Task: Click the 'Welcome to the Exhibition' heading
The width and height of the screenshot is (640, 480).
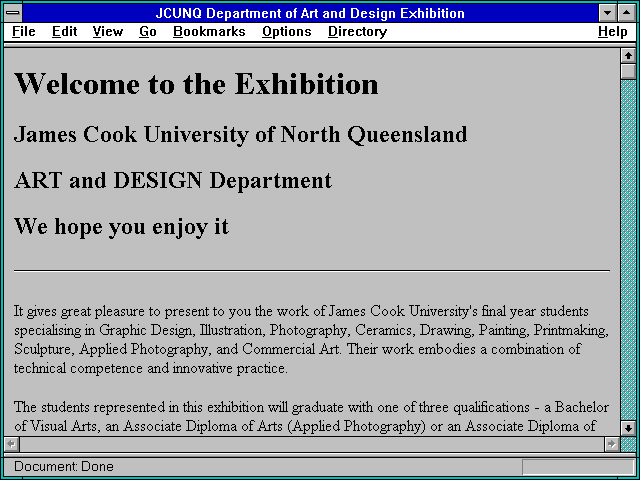Action: [x=196, y=84]
